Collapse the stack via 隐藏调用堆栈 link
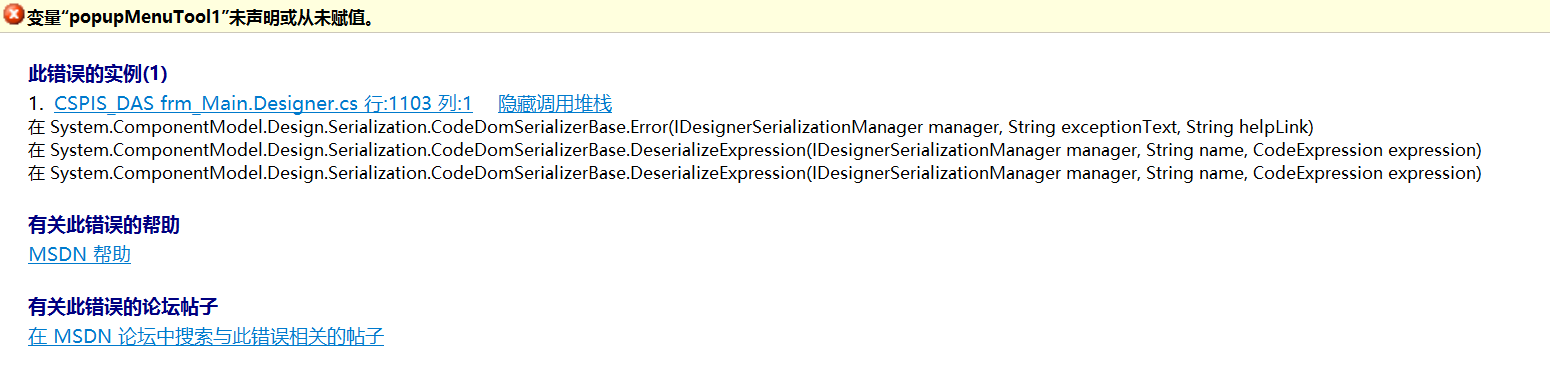This screenshot has width=1550, height=367. [x=555, y=104]
